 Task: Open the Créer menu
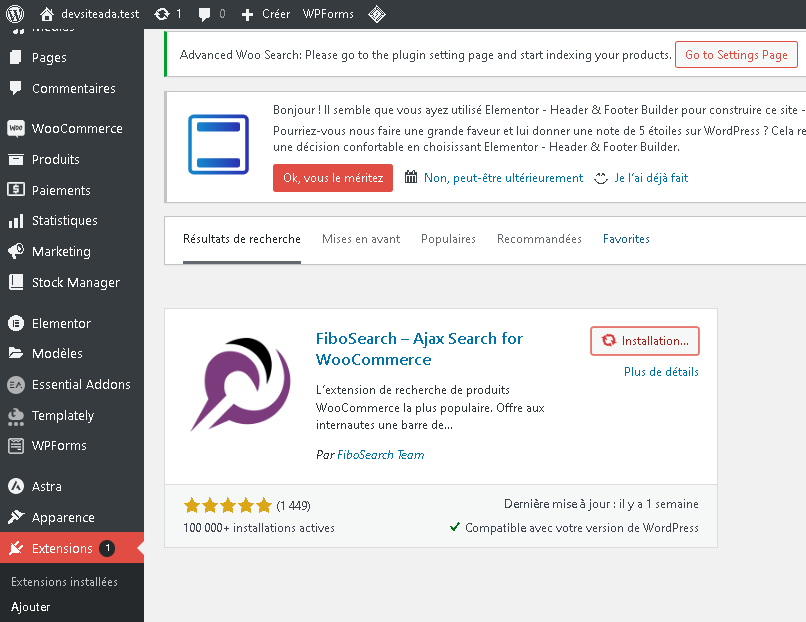click(x=264, y=14)
